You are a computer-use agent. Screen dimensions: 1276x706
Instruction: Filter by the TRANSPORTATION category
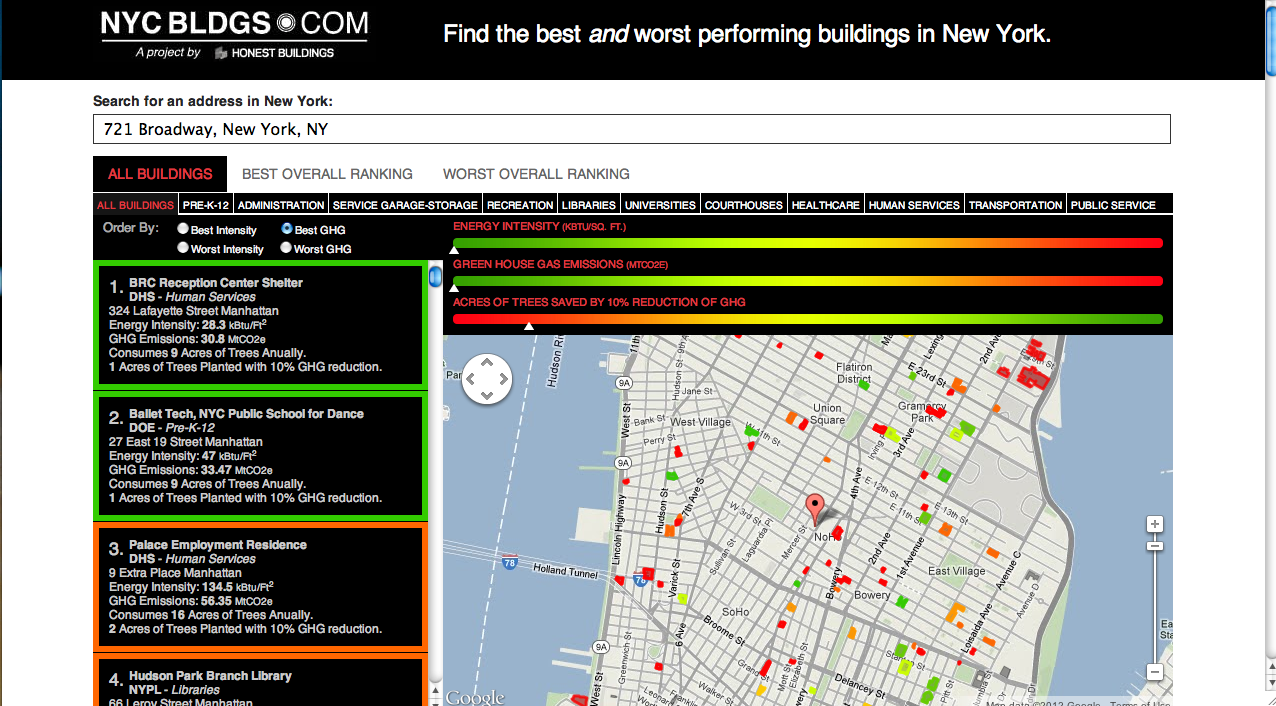pos(1016,205)
